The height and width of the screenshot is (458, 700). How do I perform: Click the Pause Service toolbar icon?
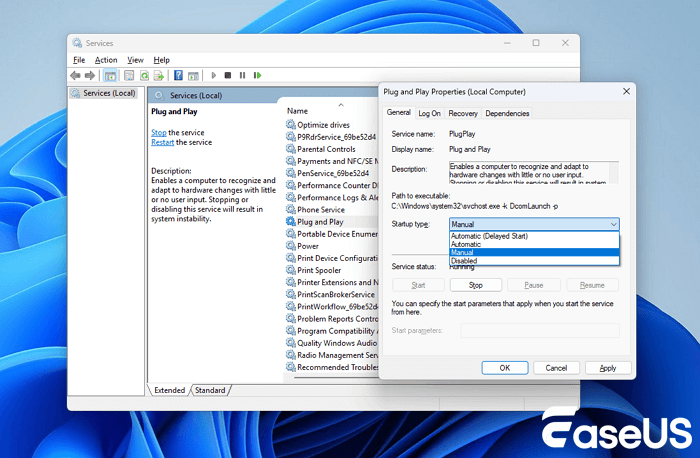242,75
